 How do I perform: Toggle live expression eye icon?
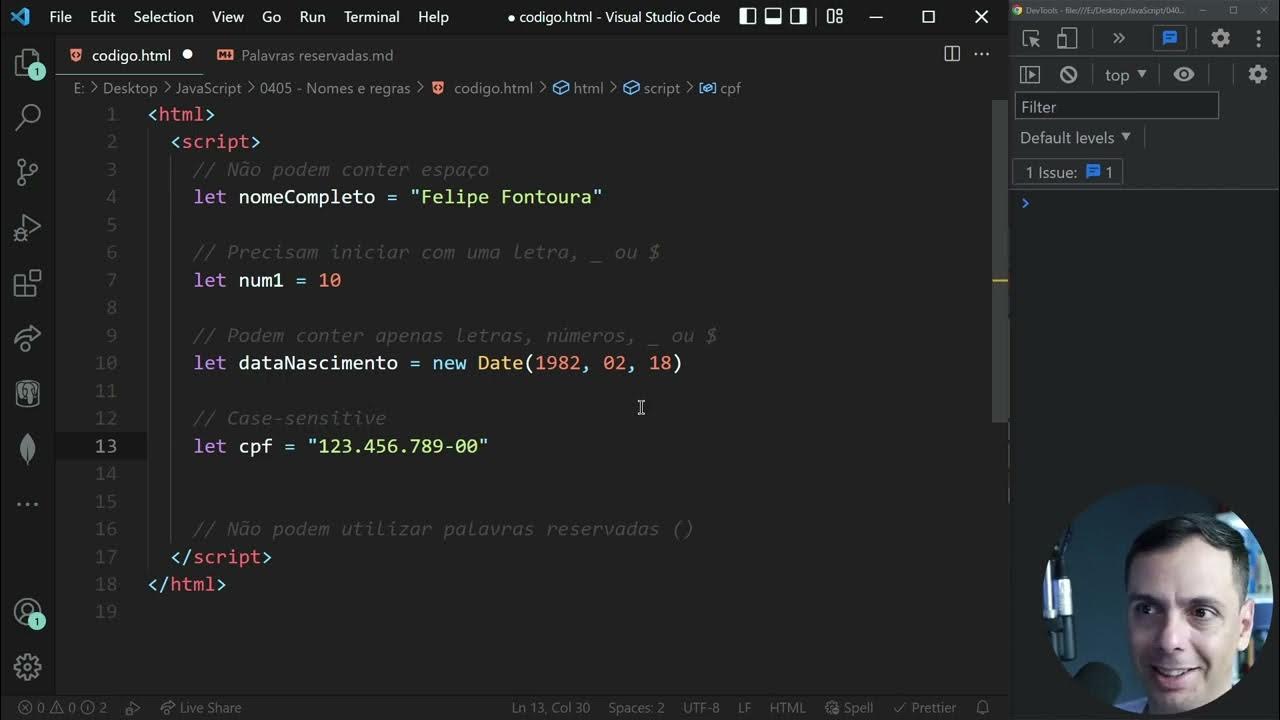[1184, 74]
